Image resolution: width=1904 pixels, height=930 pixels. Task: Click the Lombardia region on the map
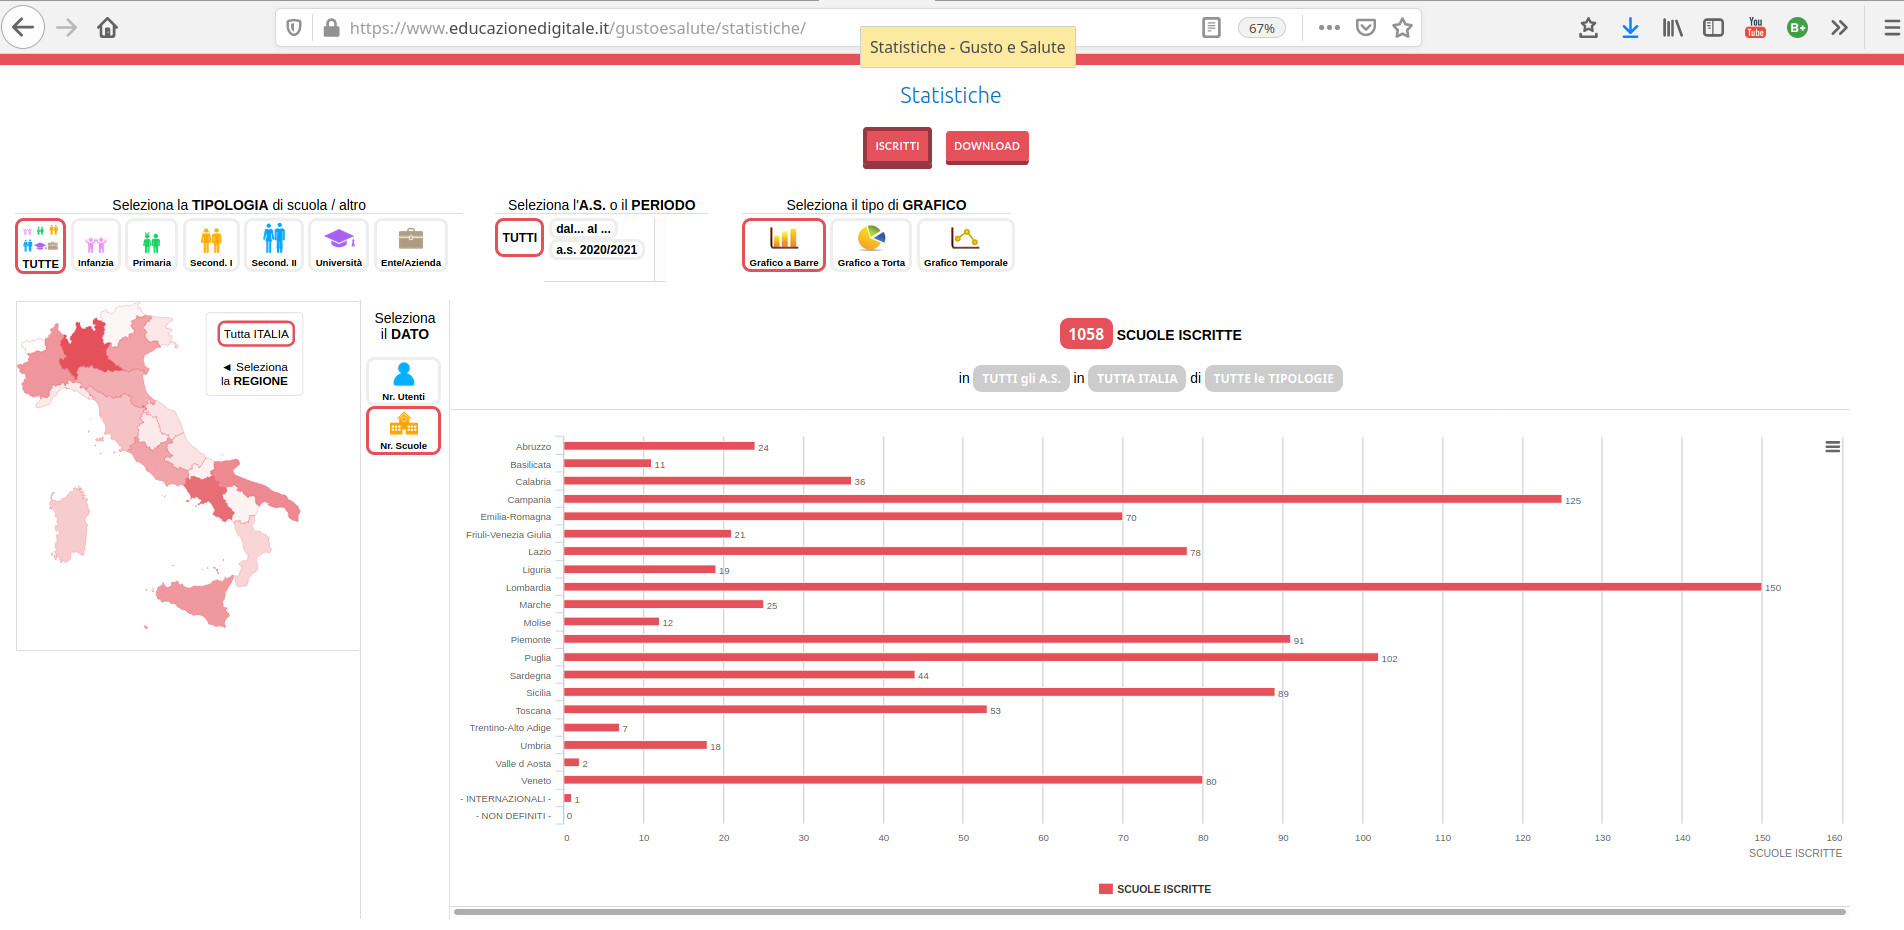click(88, 346)
